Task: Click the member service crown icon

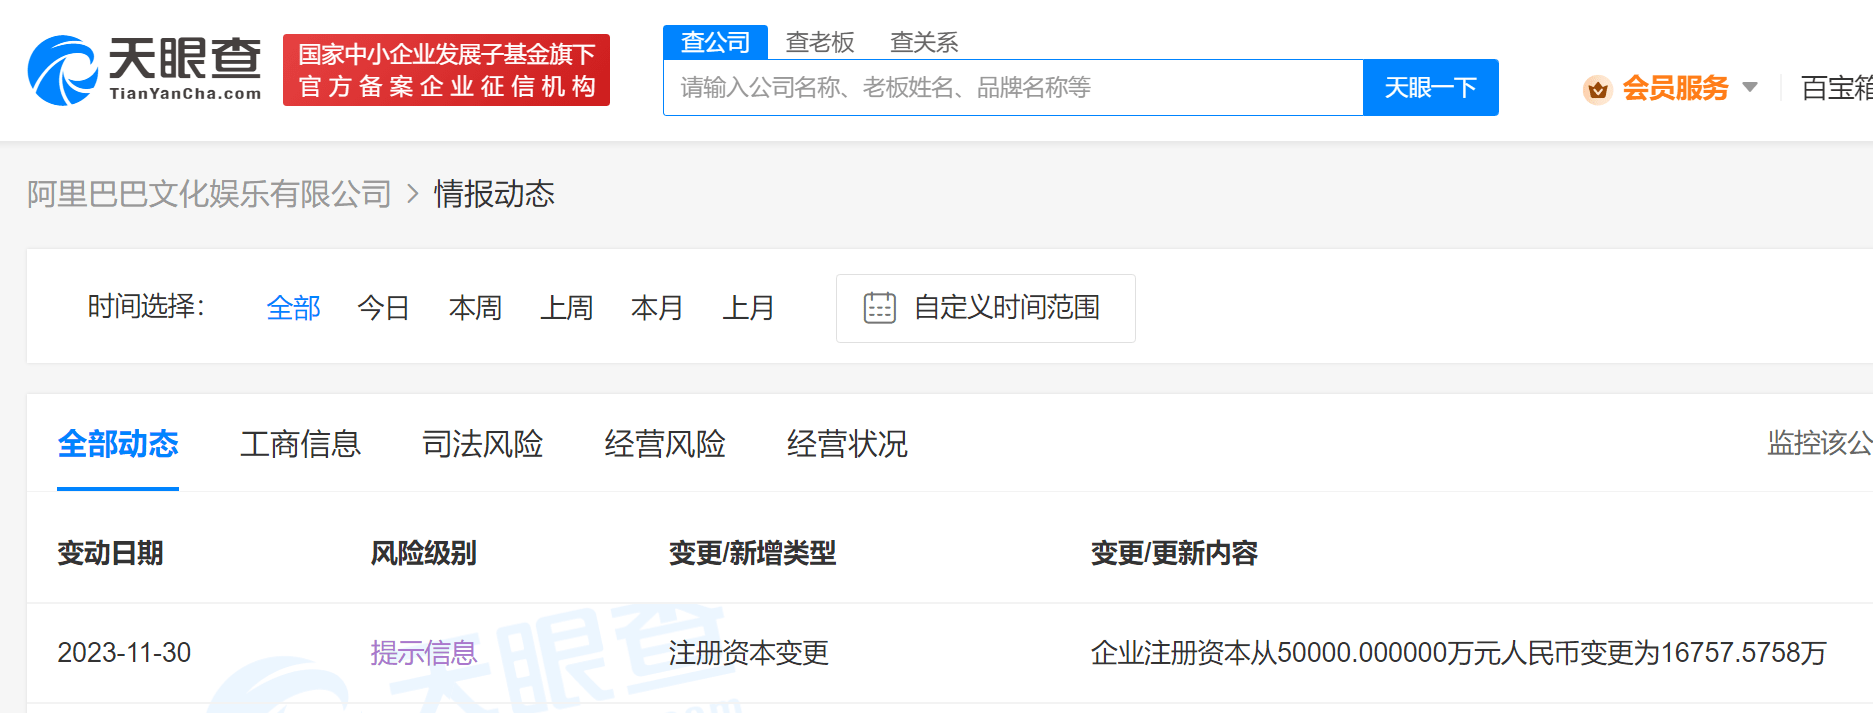Action: point(1597,89)
